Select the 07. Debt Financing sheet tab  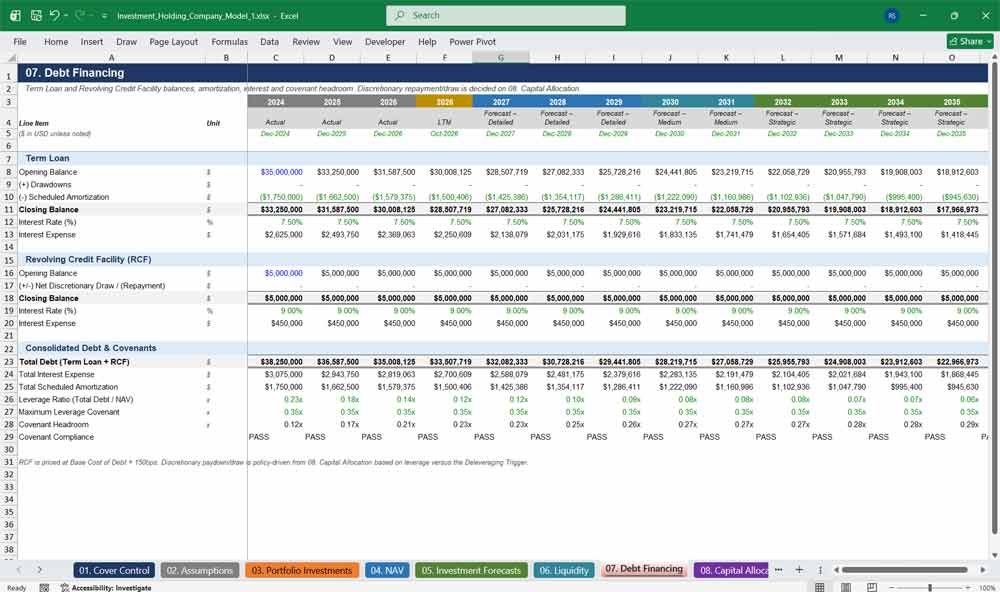(x=644, y=570)
